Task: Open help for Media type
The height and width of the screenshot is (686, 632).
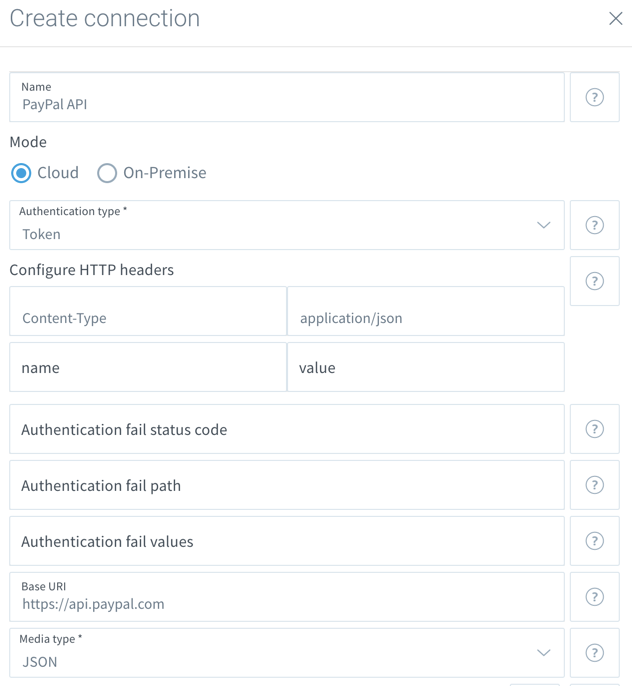Action: (595, 653)
